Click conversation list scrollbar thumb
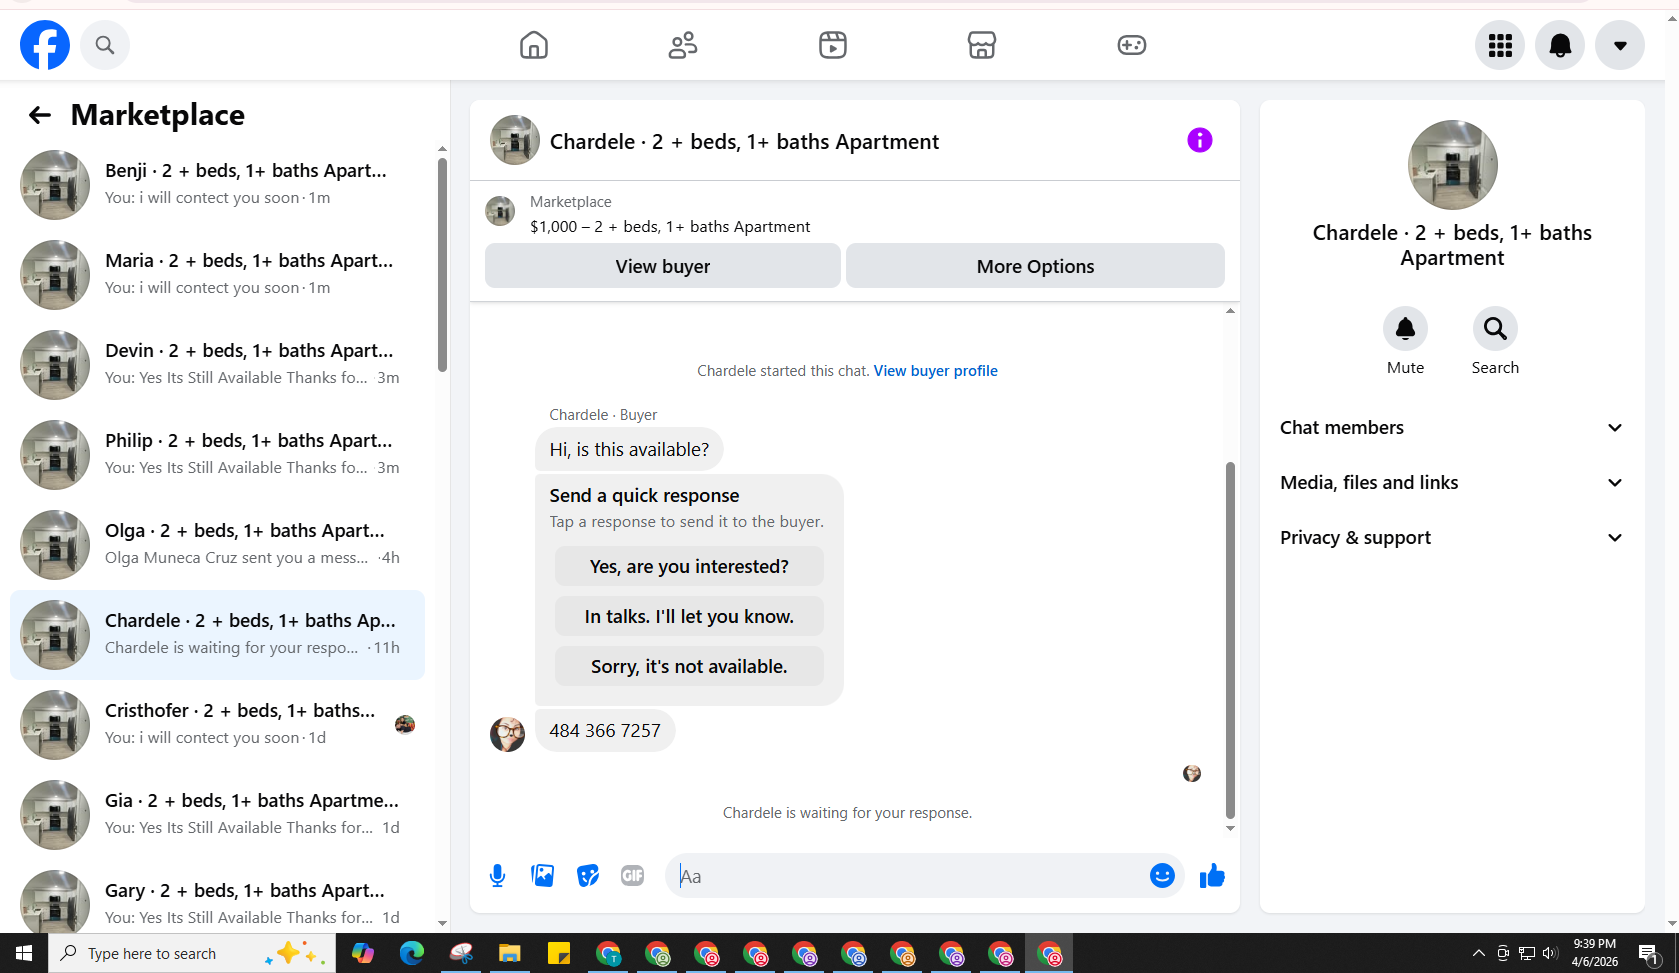The height and width of the screenshot is (973, 1679). point(442,264)
